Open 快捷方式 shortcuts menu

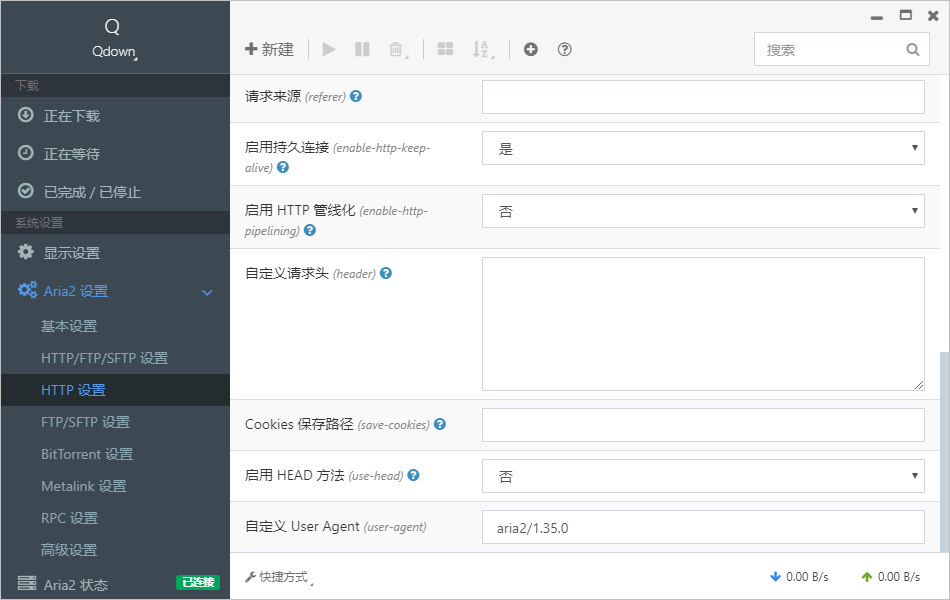tap(279, 577)
